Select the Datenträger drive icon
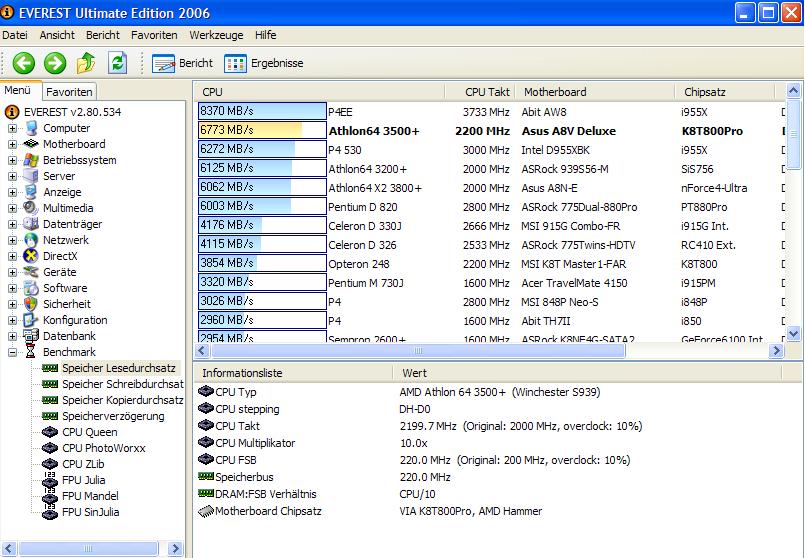Viewport: 805px width, 558px height. [31, 224]
